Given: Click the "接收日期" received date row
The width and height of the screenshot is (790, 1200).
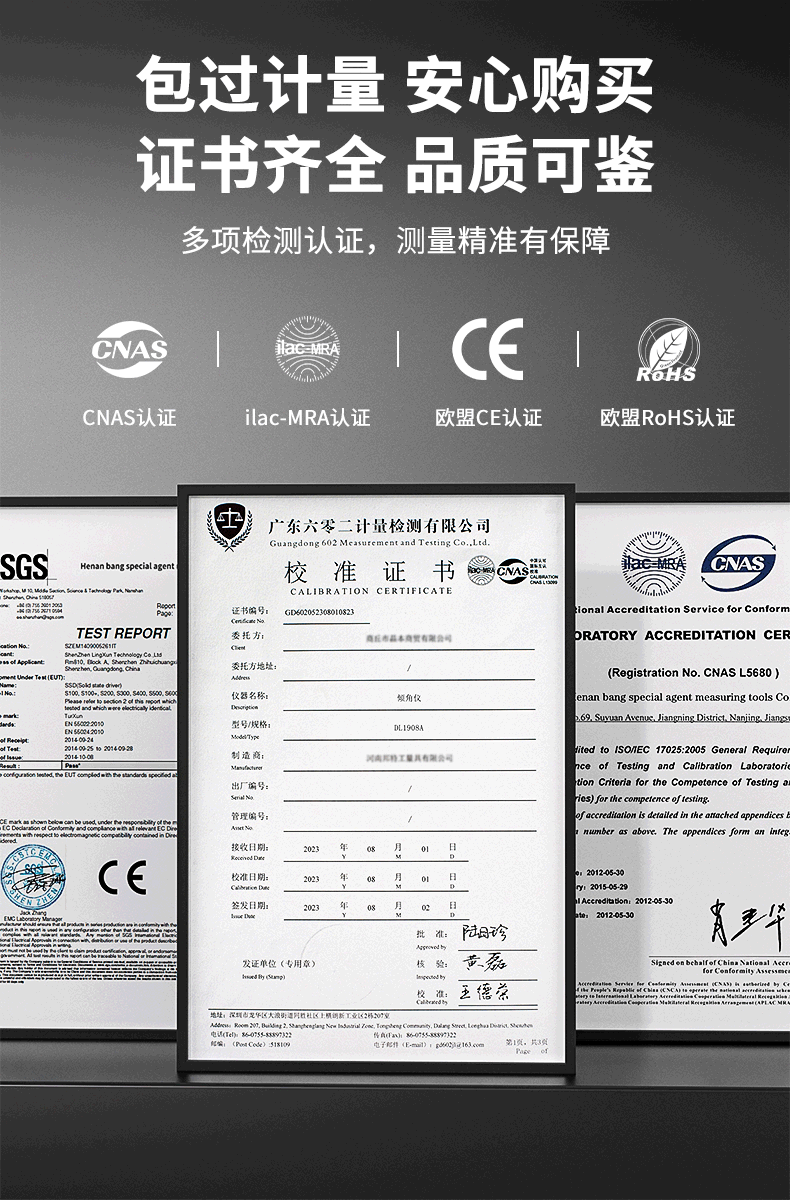Looking at the screenshot, I should point(349,850).
